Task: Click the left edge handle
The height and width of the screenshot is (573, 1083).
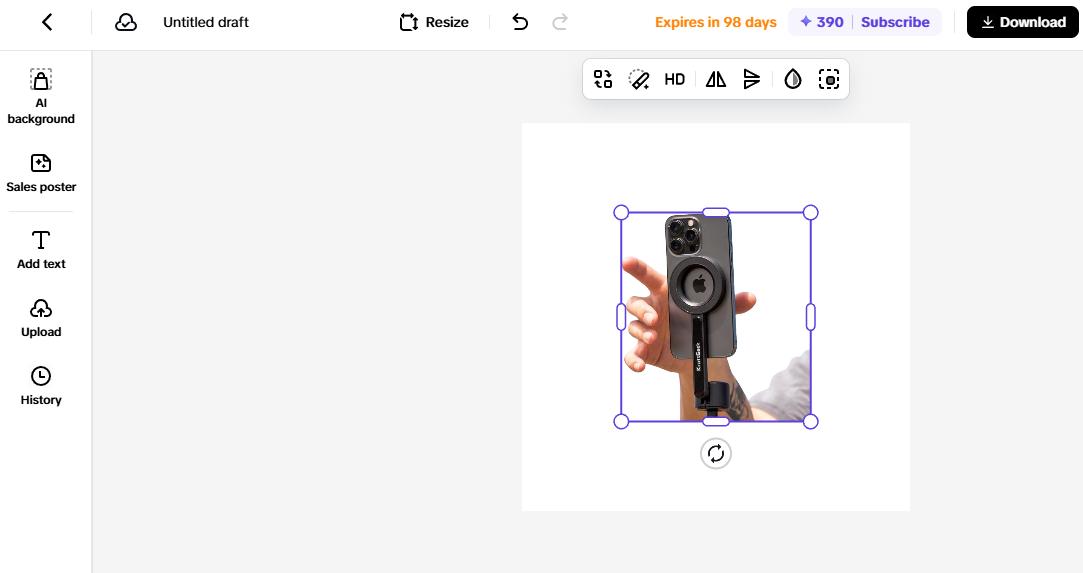Action: (x=621, y=317)
